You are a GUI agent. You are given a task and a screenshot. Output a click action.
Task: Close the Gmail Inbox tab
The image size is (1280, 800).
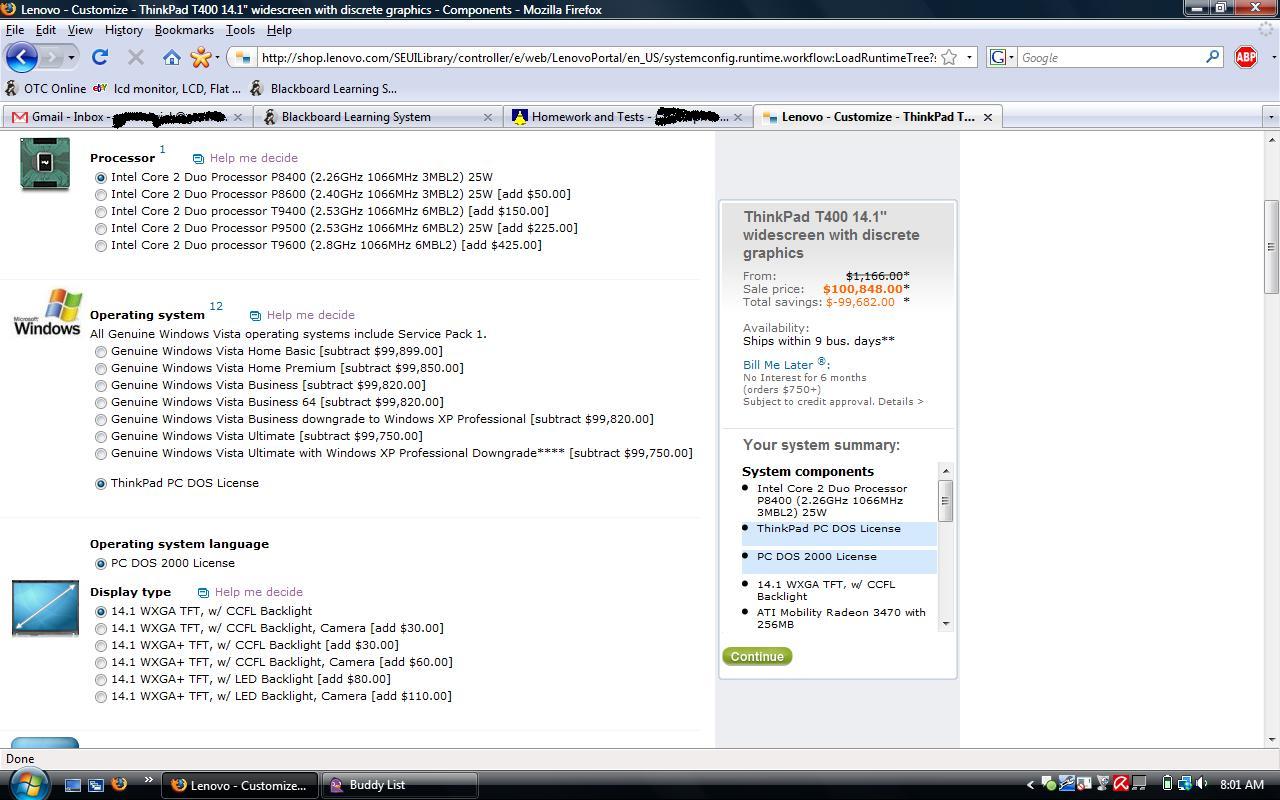237,117
